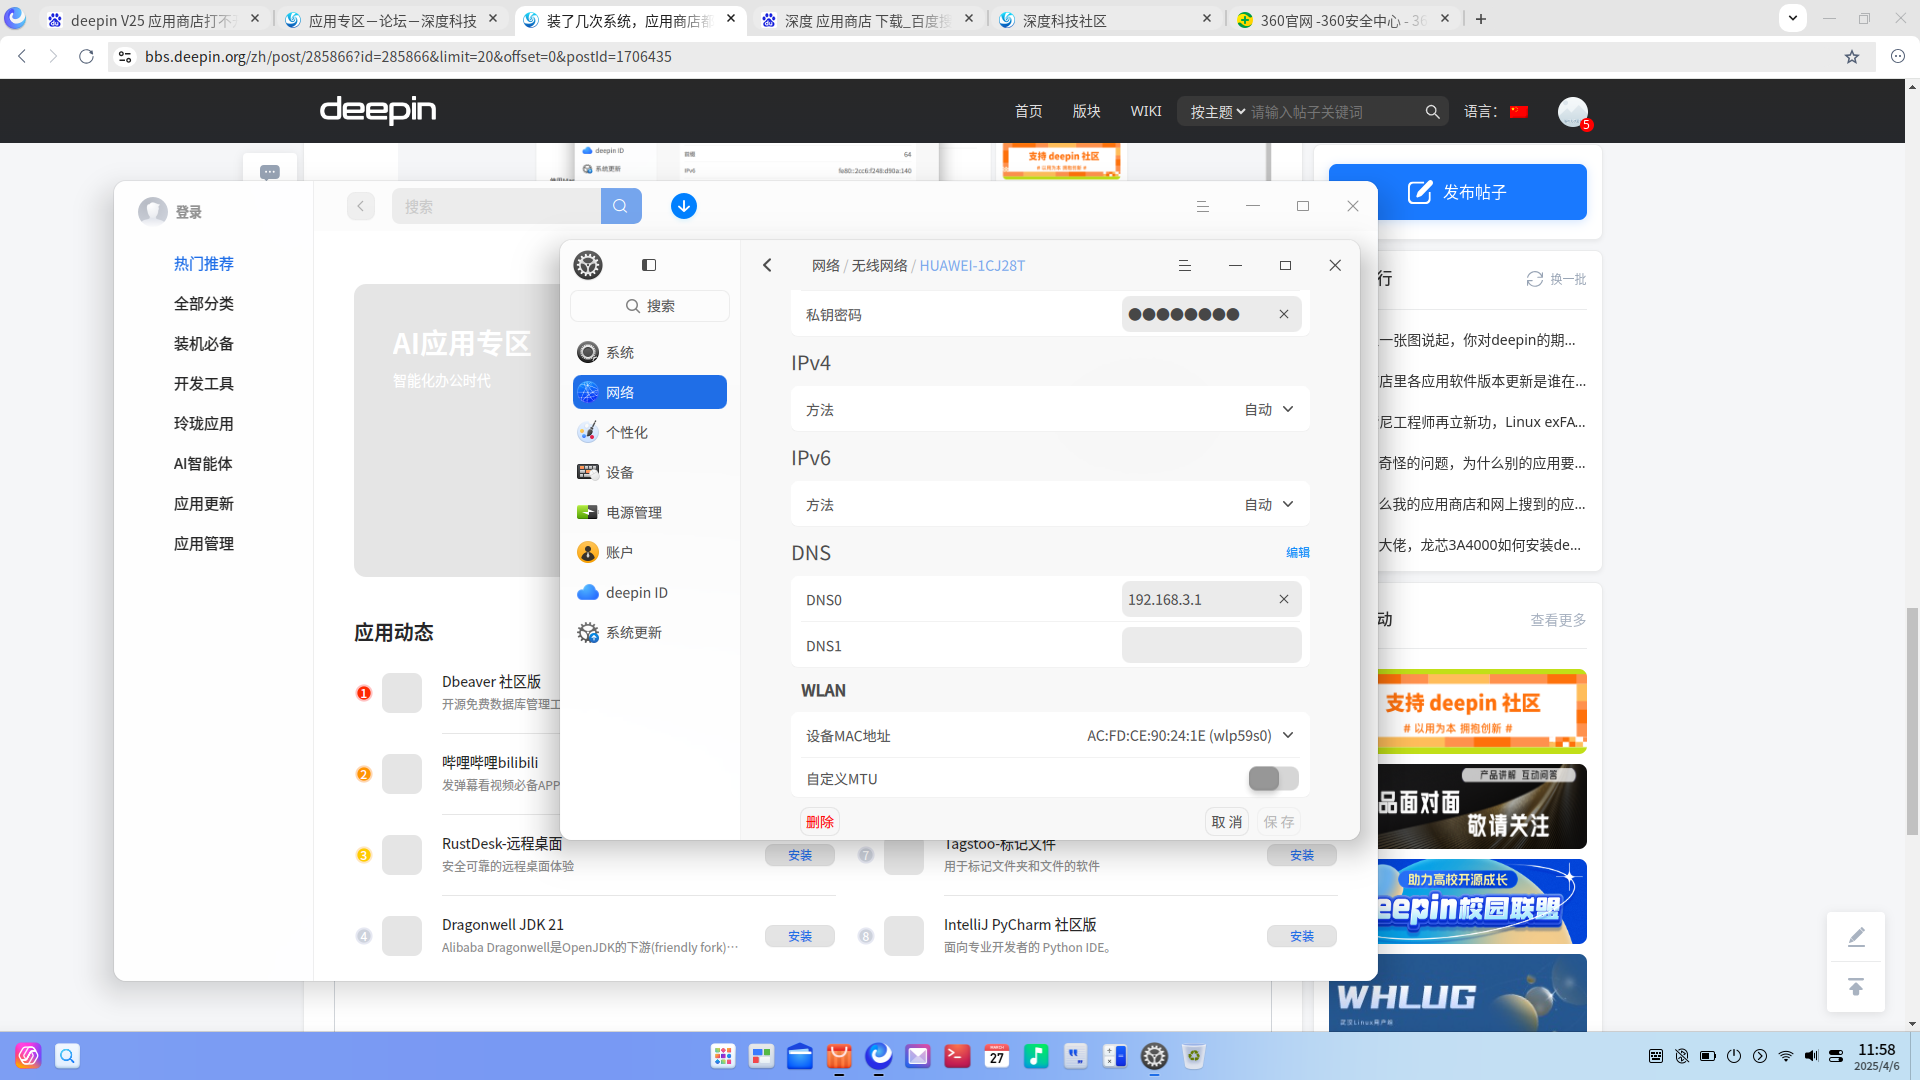Click the red 删除 button

[x=820, y=822]
